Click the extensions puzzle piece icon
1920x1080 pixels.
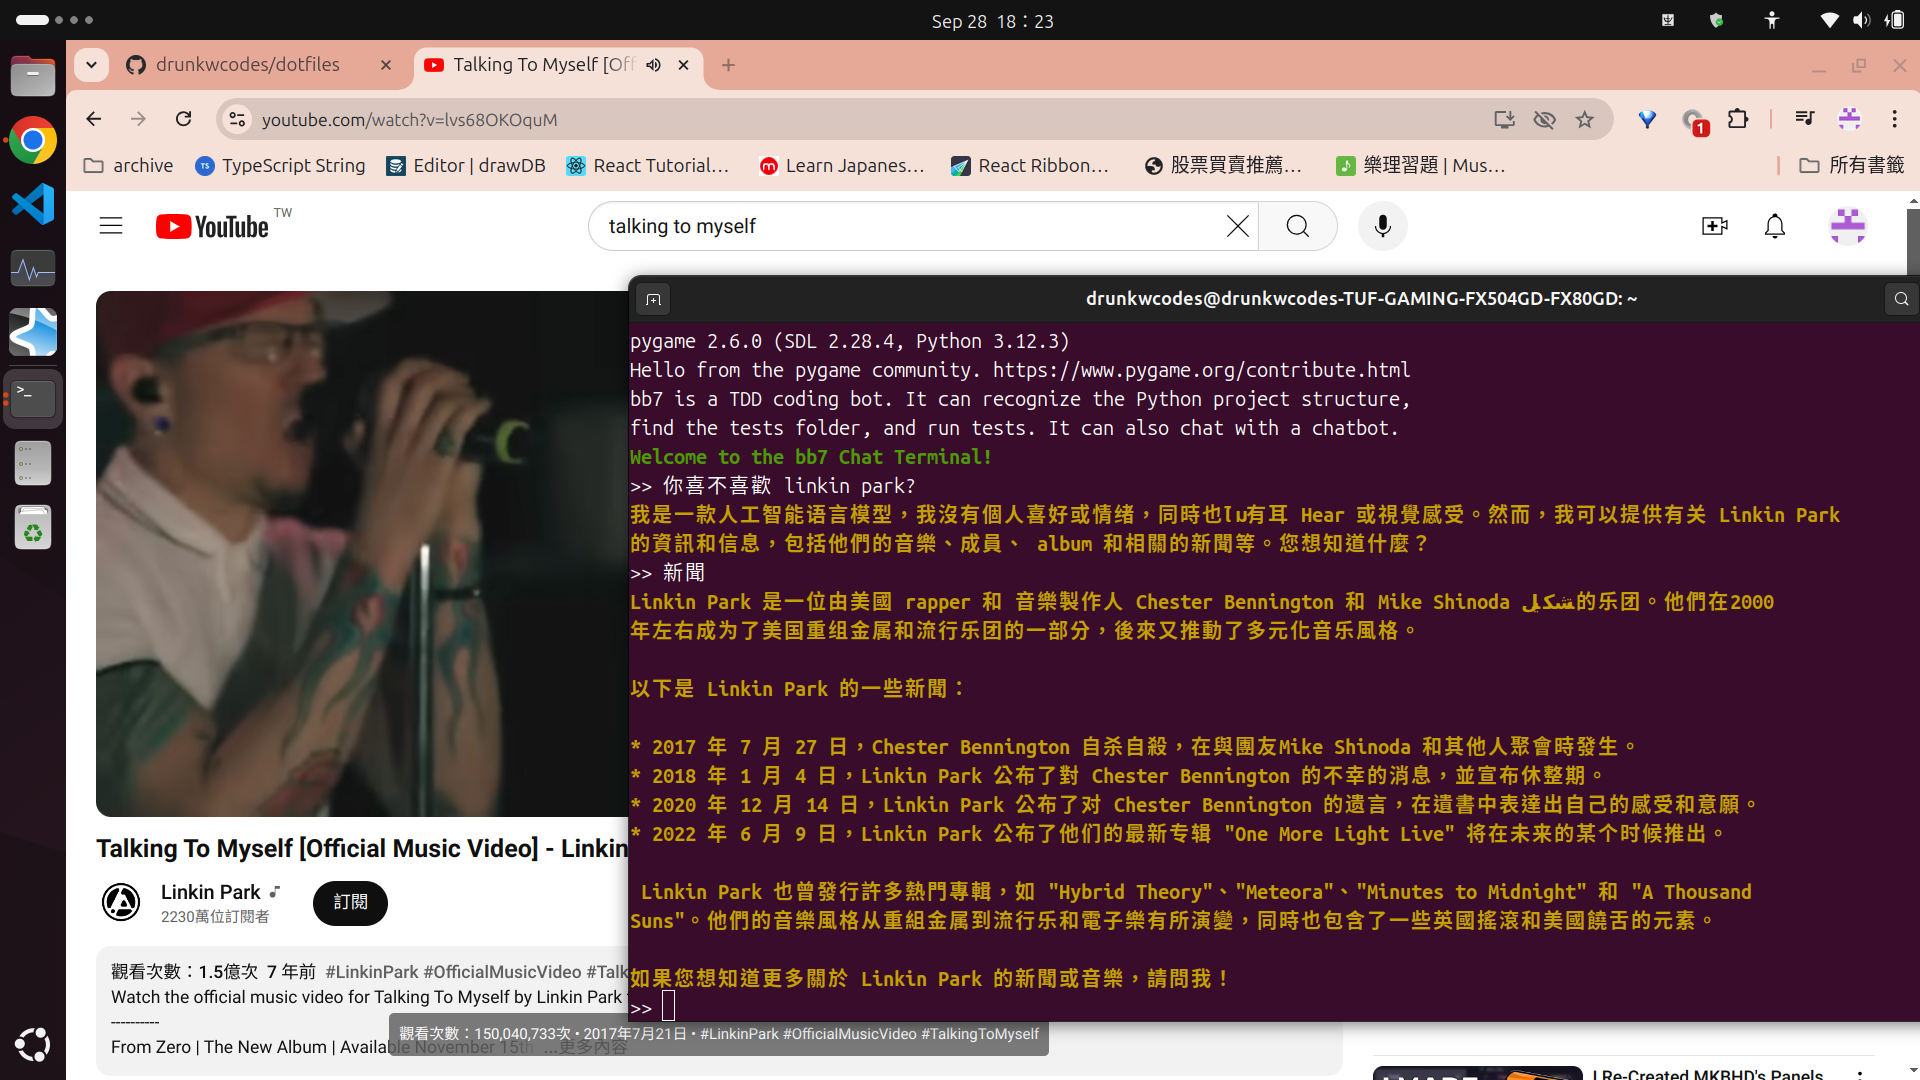coord(1738,119)
